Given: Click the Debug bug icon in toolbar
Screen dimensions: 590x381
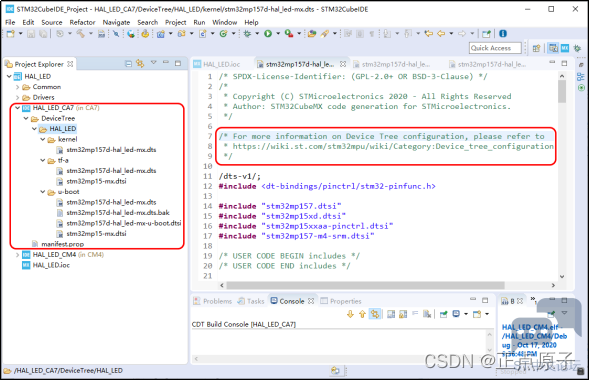Looking at the screenshot, I should click(x=247, y=34).
